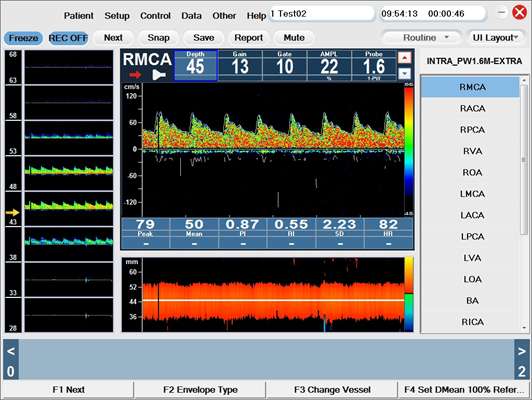Toggle the Mute button
This screenshot has height=400, width=532.
click(294, 38)
